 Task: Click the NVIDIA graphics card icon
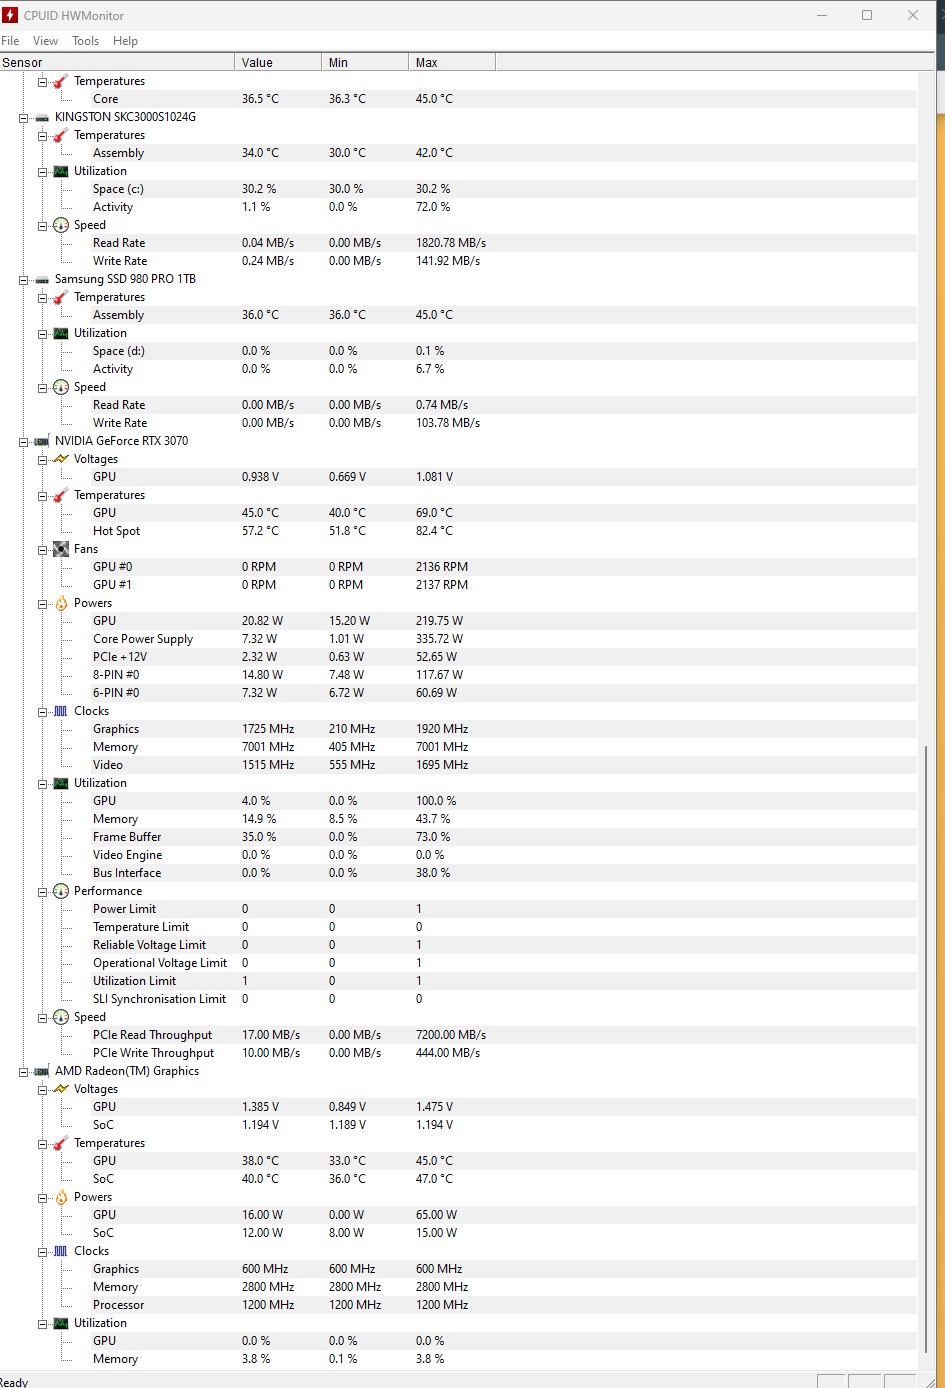tap(42, 441)
